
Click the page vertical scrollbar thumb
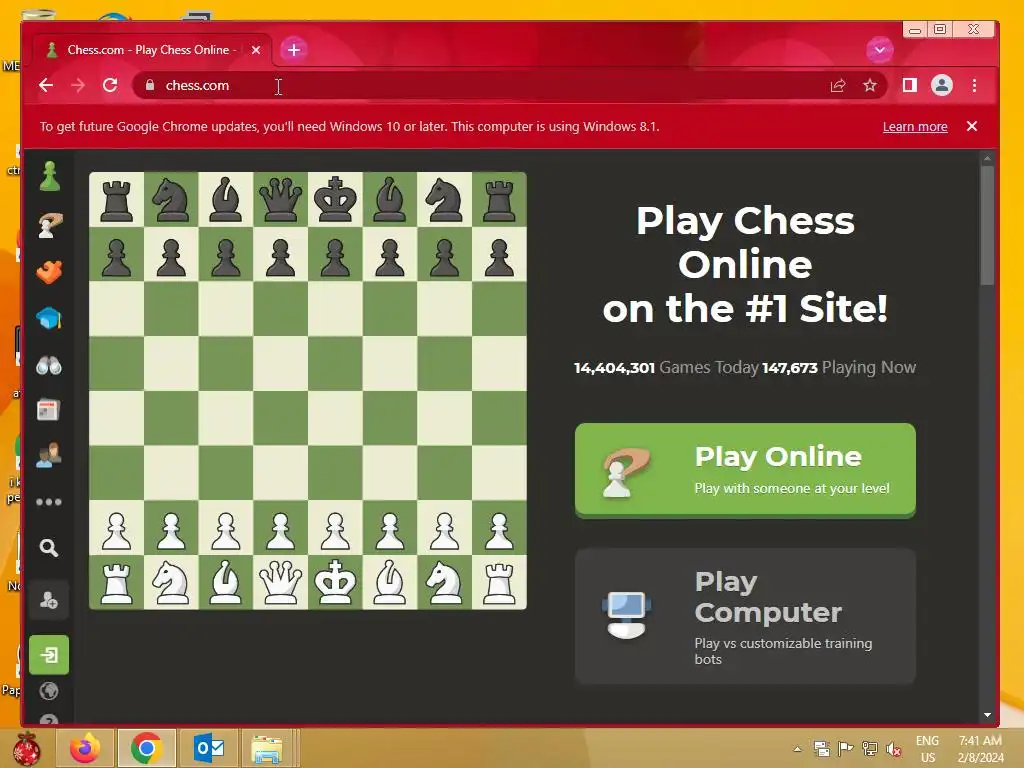click(987, 225)
